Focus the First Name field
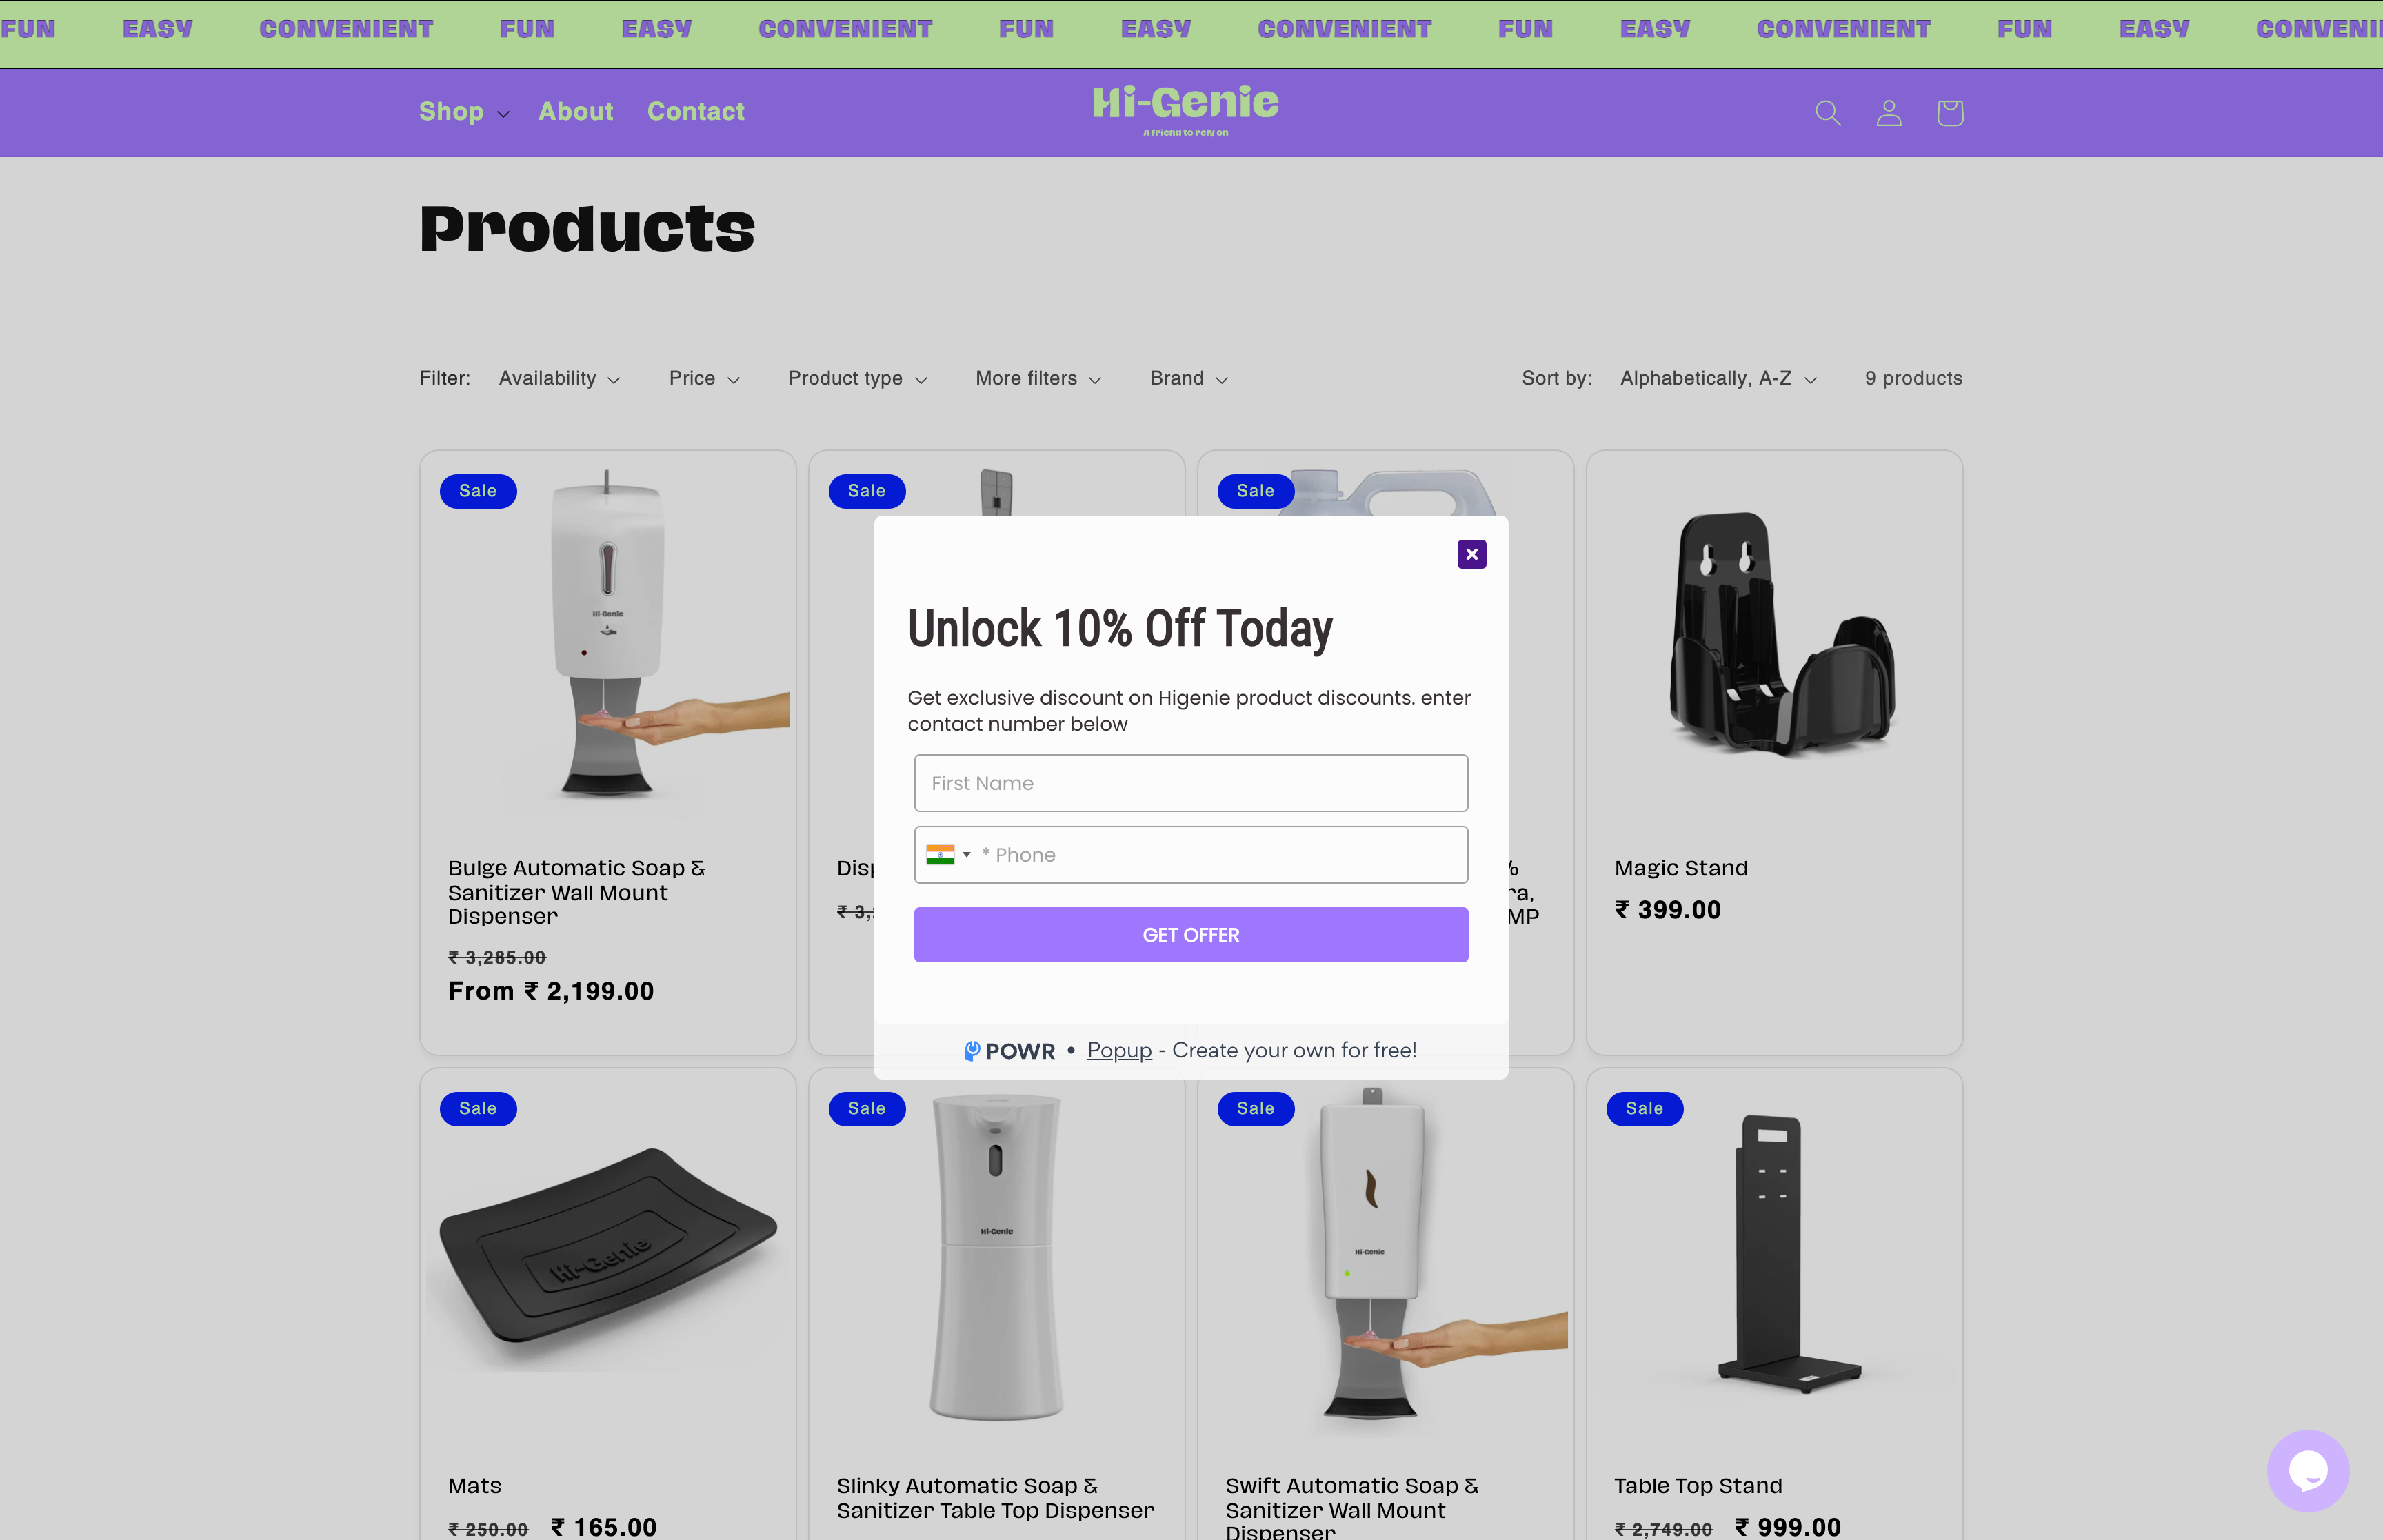The height and width of the screenshot is (1540, 2383). pos(1191,783)
